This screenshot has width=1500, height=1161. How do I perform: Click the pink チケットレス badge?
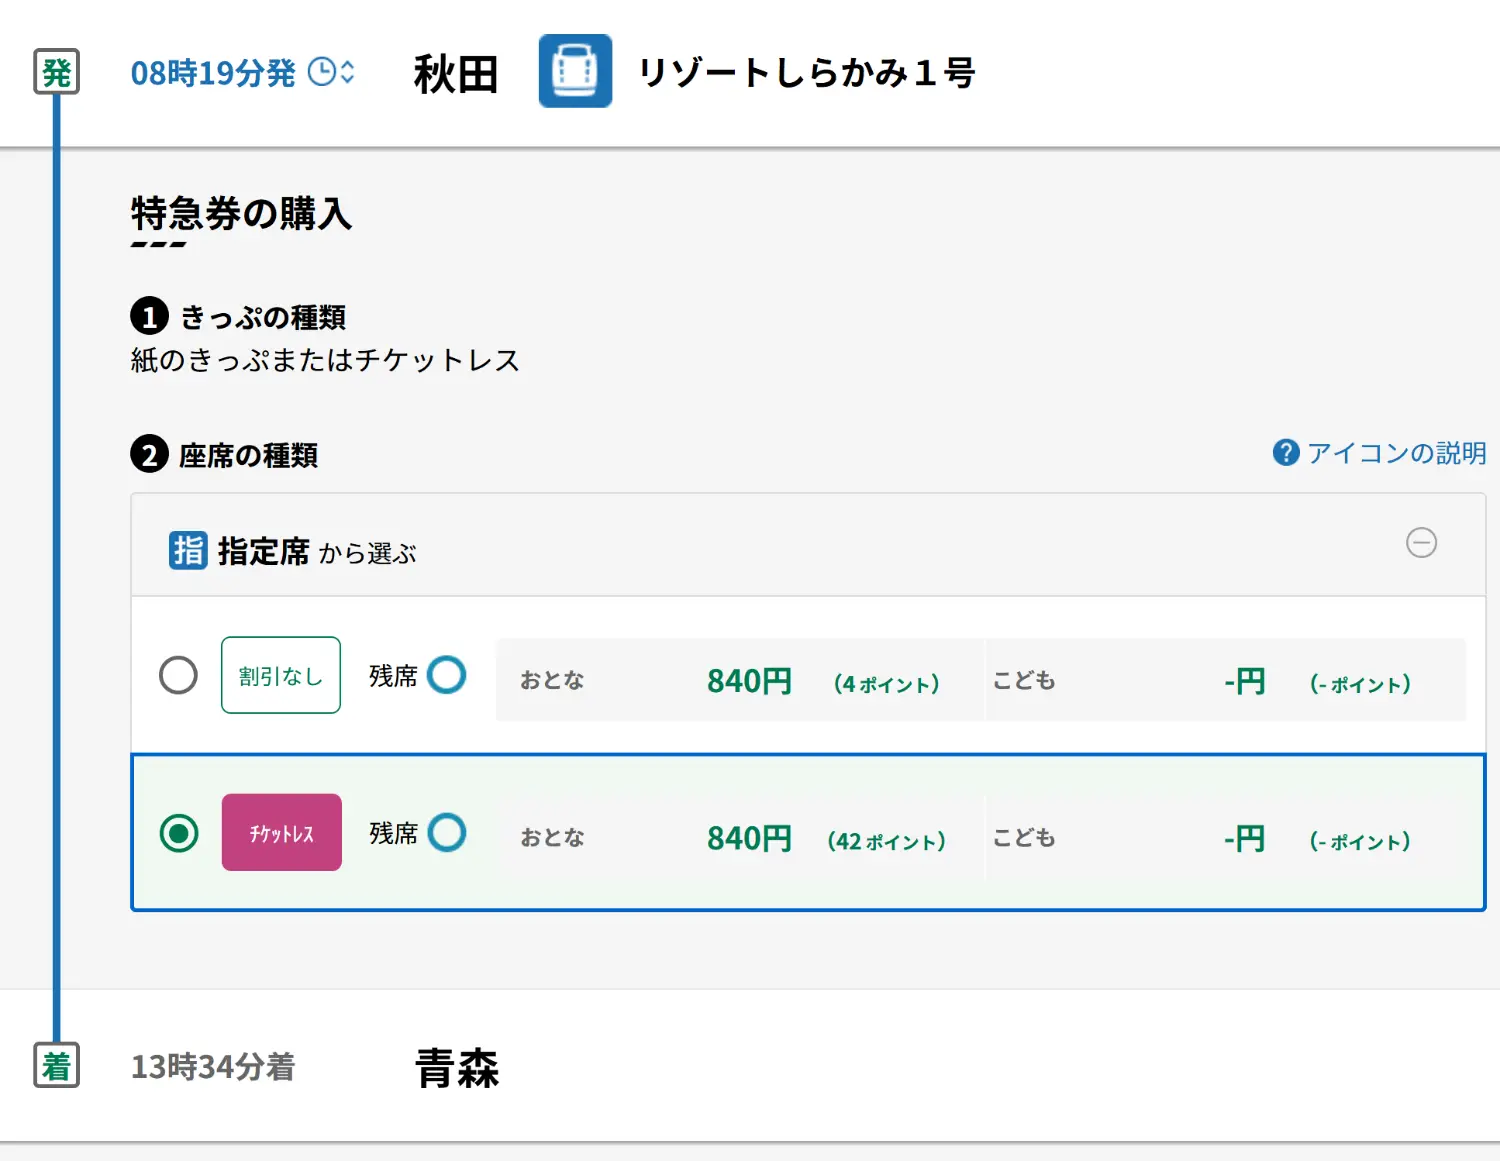click(x=282, y=833)
